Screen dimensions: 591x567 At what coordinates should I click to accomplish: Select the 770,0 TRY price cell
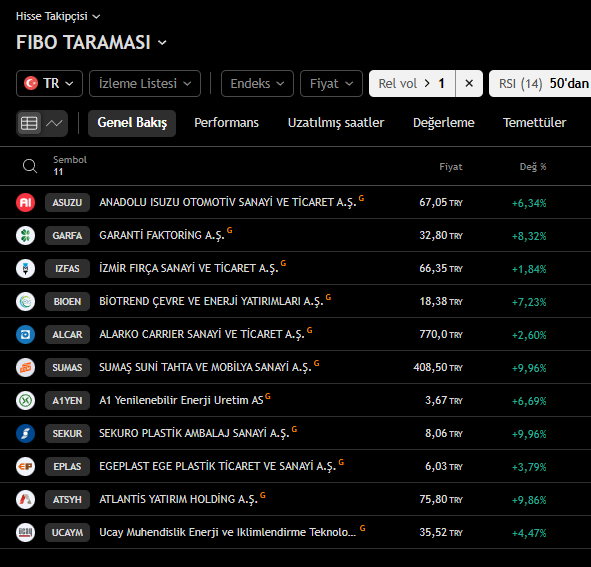tap(441, 334)
